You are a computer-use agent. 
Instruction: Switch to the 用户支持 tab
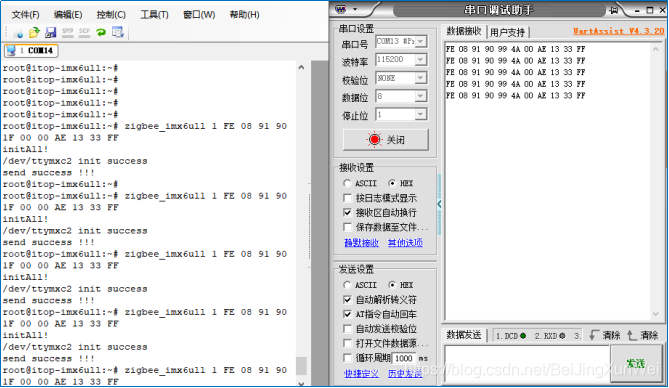click(507, 32)
